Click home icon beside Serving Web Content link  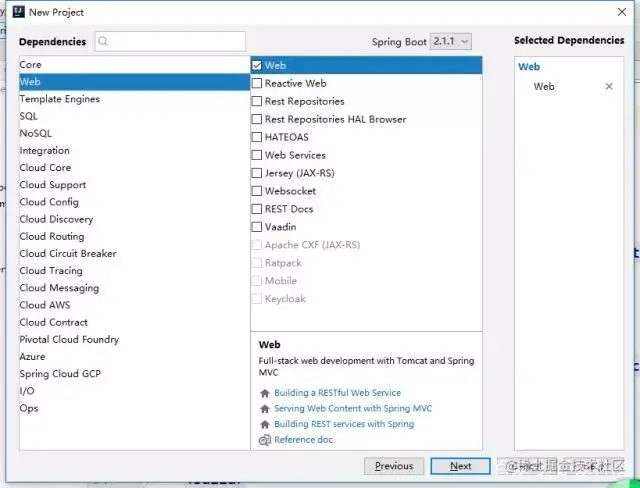pos(265,408)
